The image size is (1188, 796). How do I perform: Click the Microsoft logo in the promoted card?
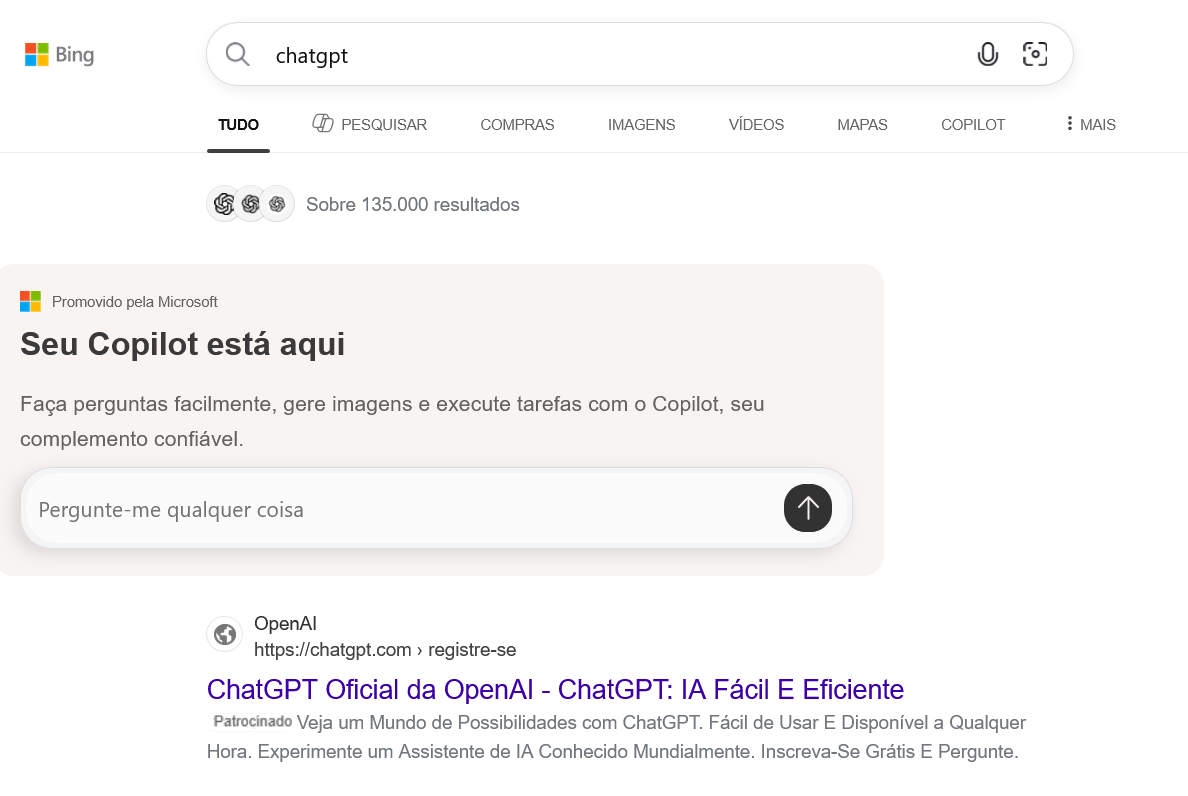[30, 301]
